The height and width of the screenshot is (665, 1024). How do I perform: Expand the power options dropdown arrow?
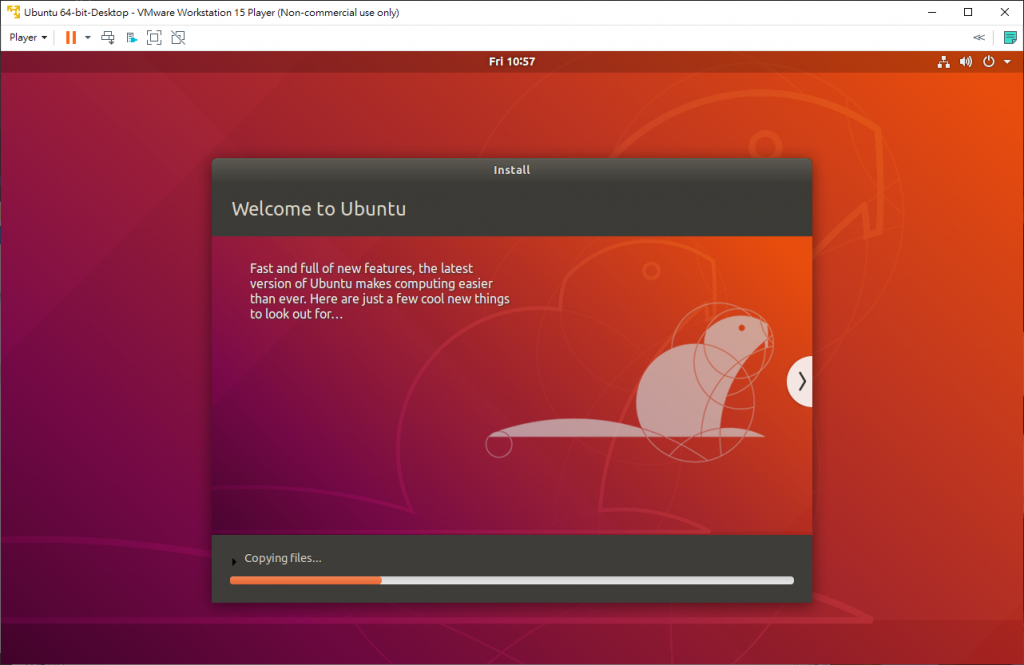(88, 37)
